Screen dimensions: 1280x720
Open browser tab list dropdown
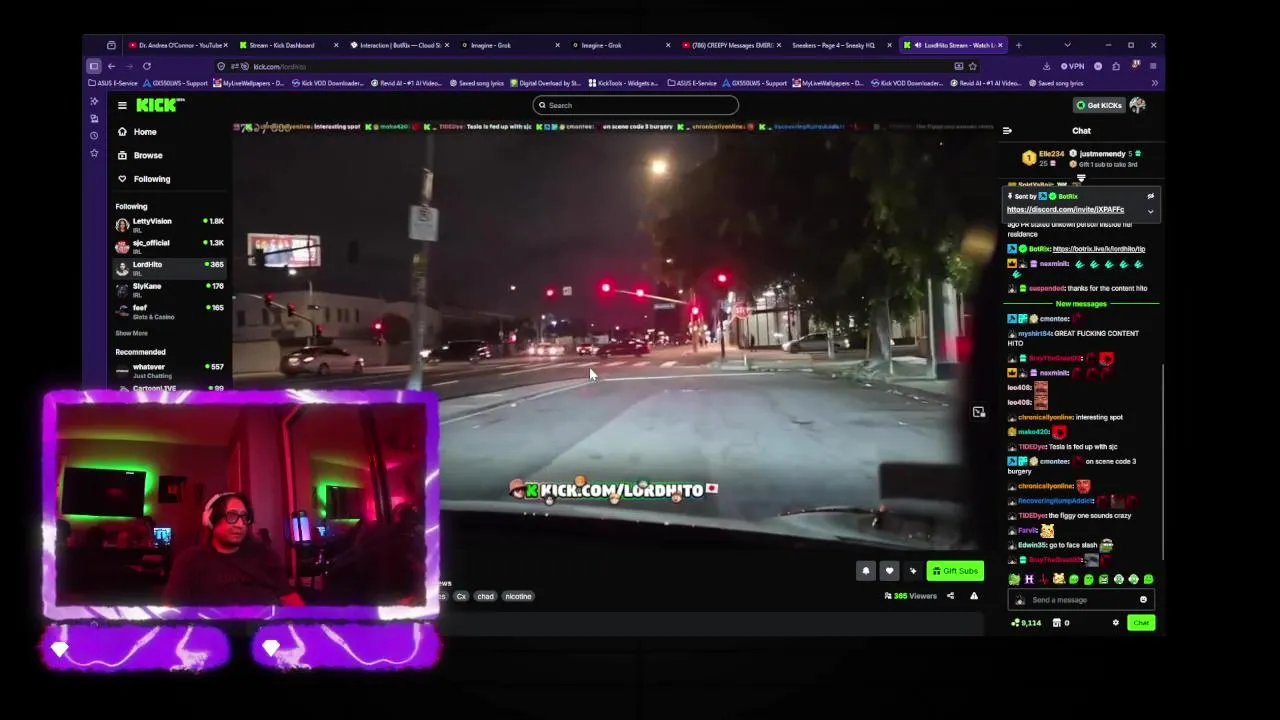pyautogui.click(x=1067, y=45)
